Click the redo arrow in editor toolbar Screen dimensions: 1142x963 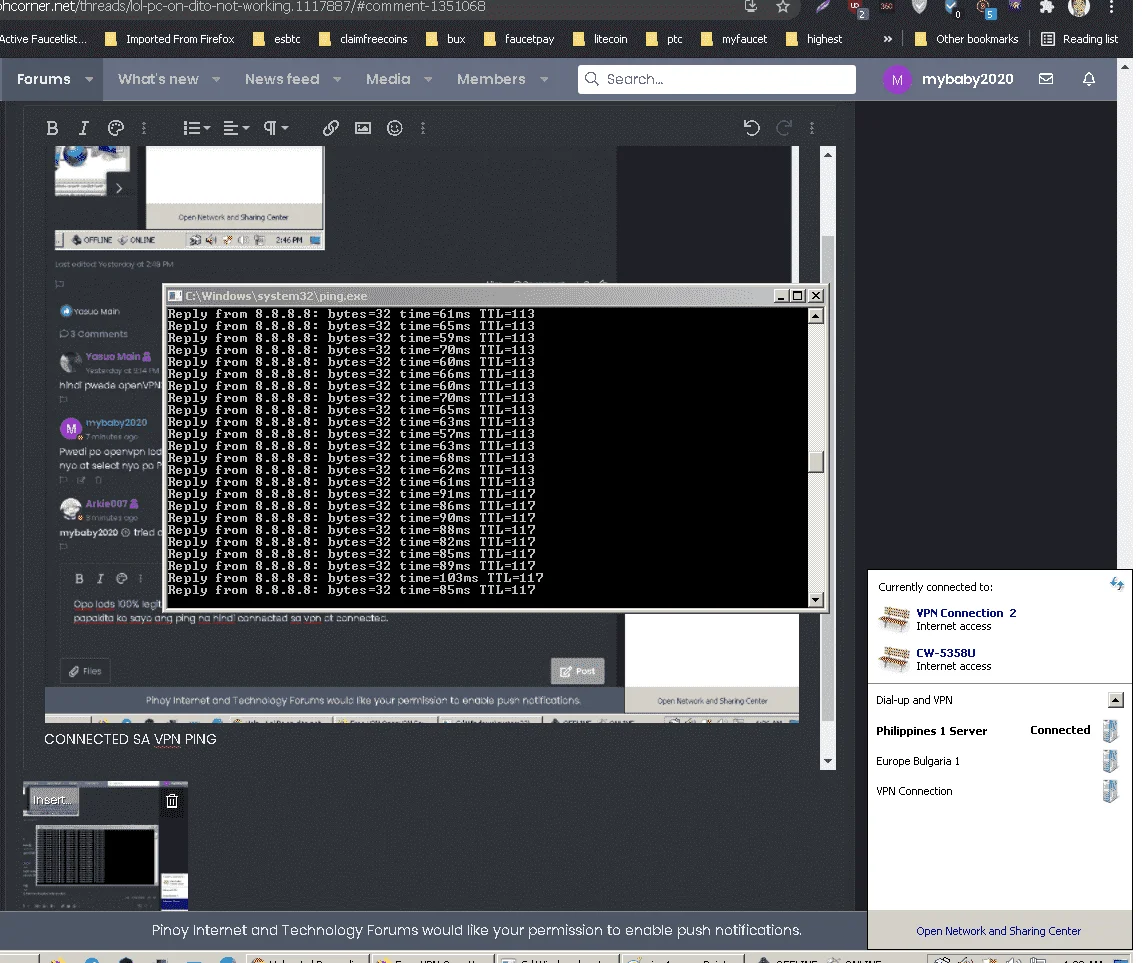click(784, 128)
